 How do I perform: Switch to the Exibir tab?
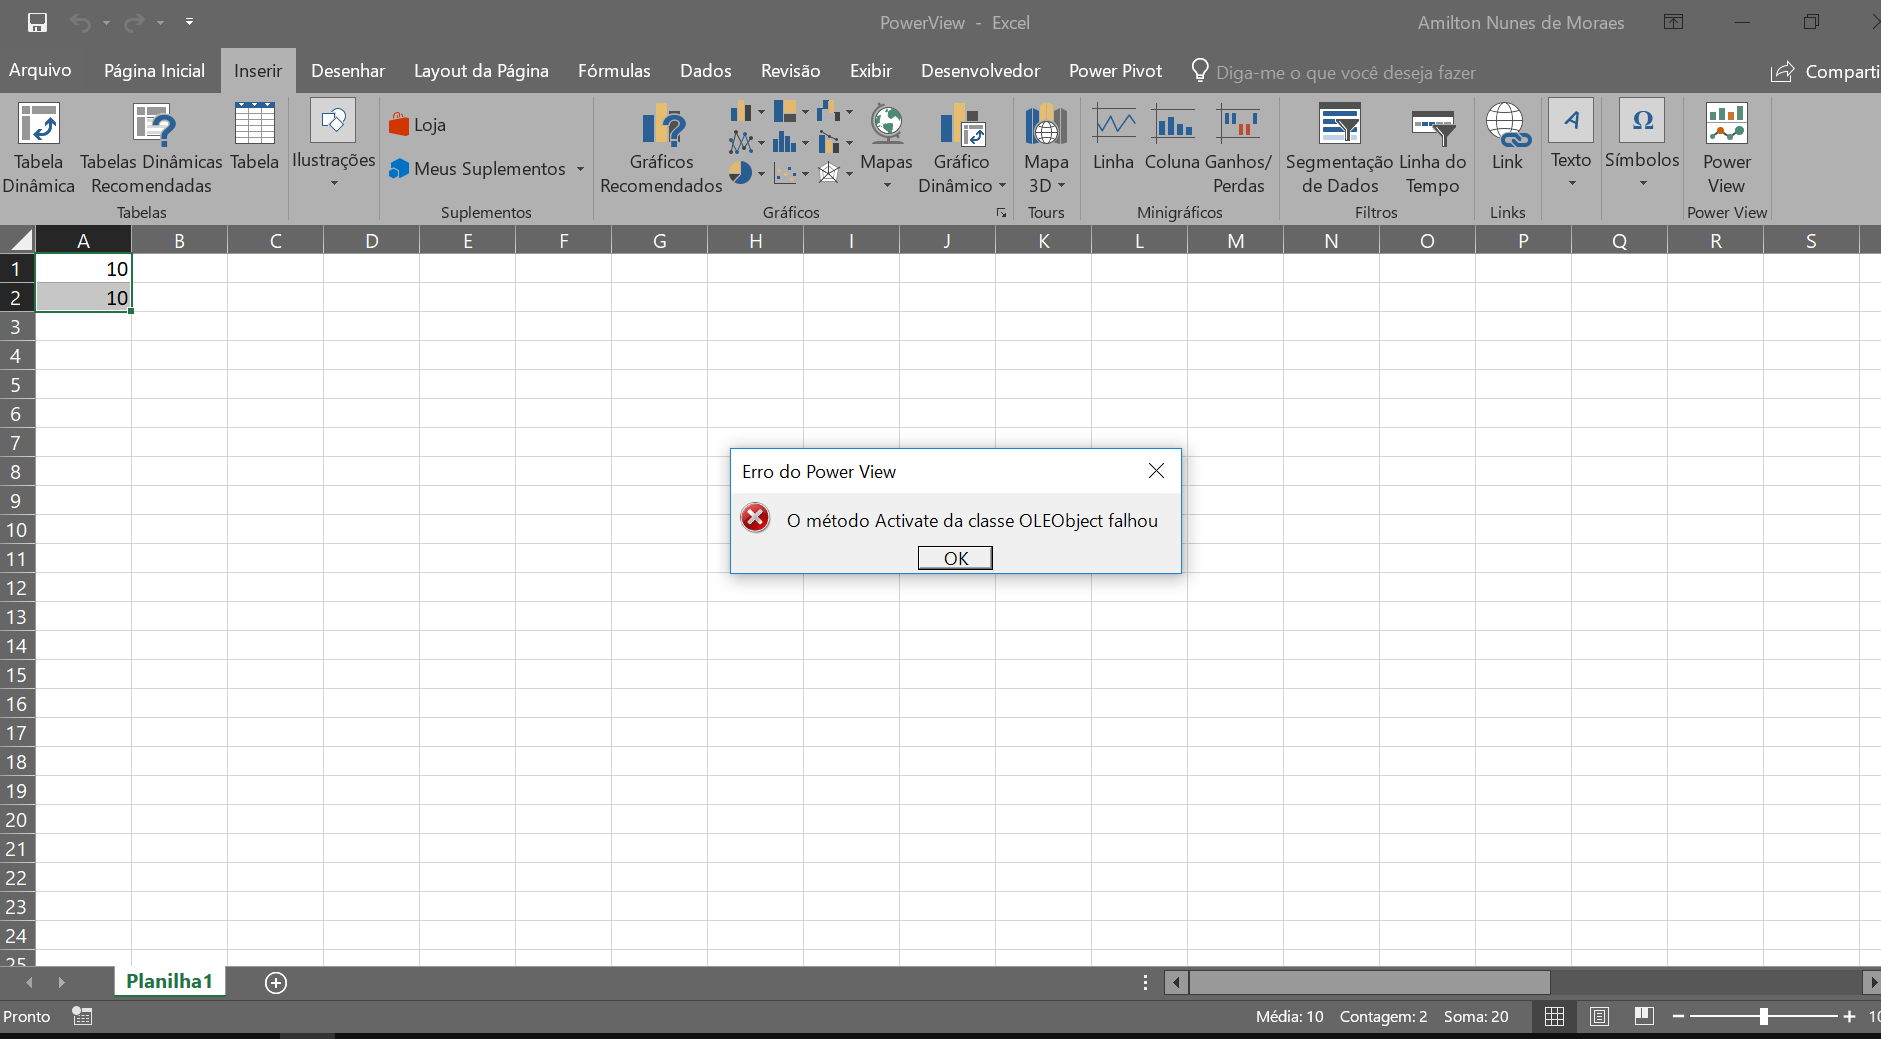871,70
